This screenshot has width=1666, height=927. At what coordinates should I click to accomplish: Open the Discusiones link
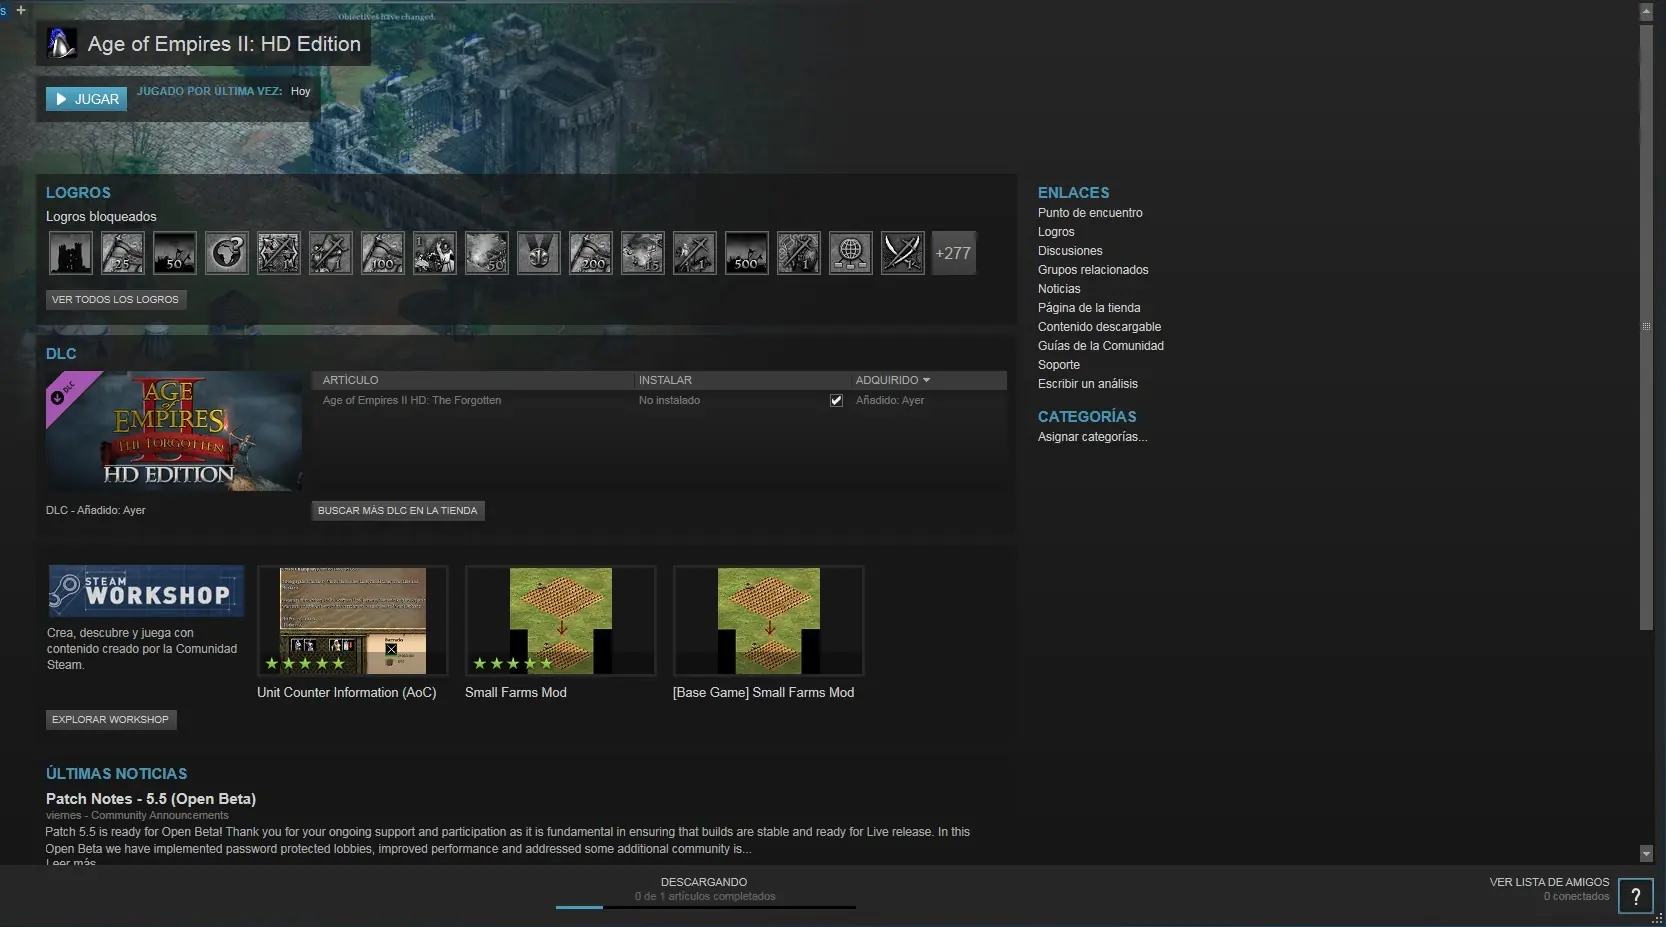point(1070,251)
